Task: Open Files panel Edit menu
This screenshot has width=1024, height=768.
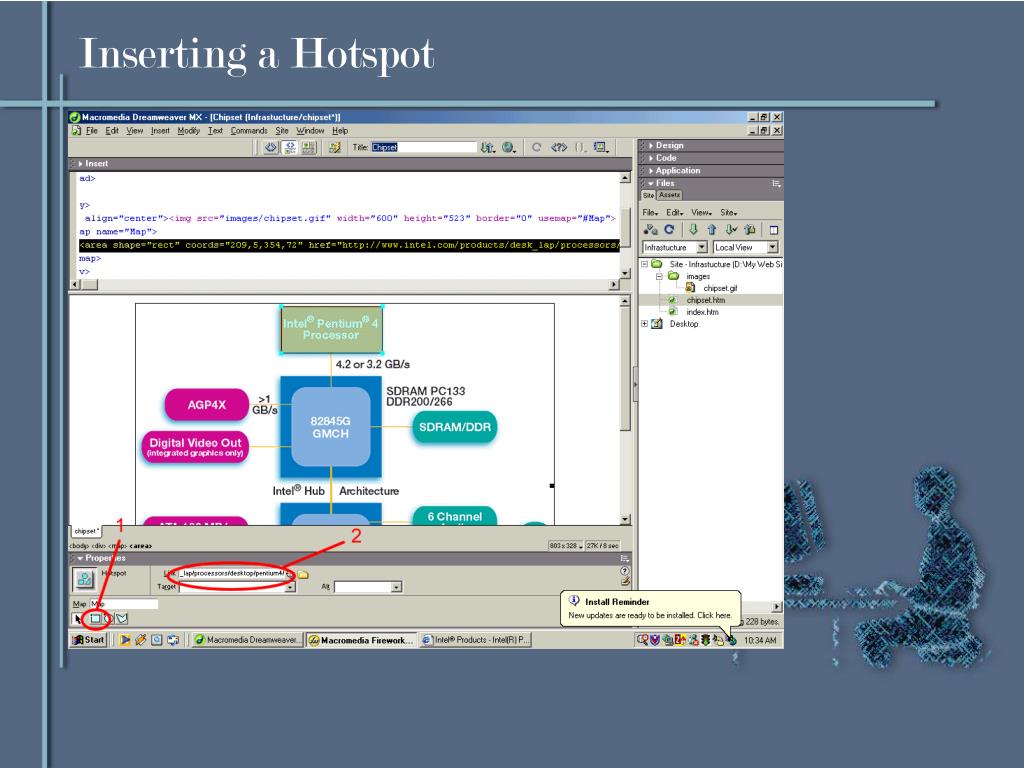Action: pyautogui.click(x=675, y=213)
